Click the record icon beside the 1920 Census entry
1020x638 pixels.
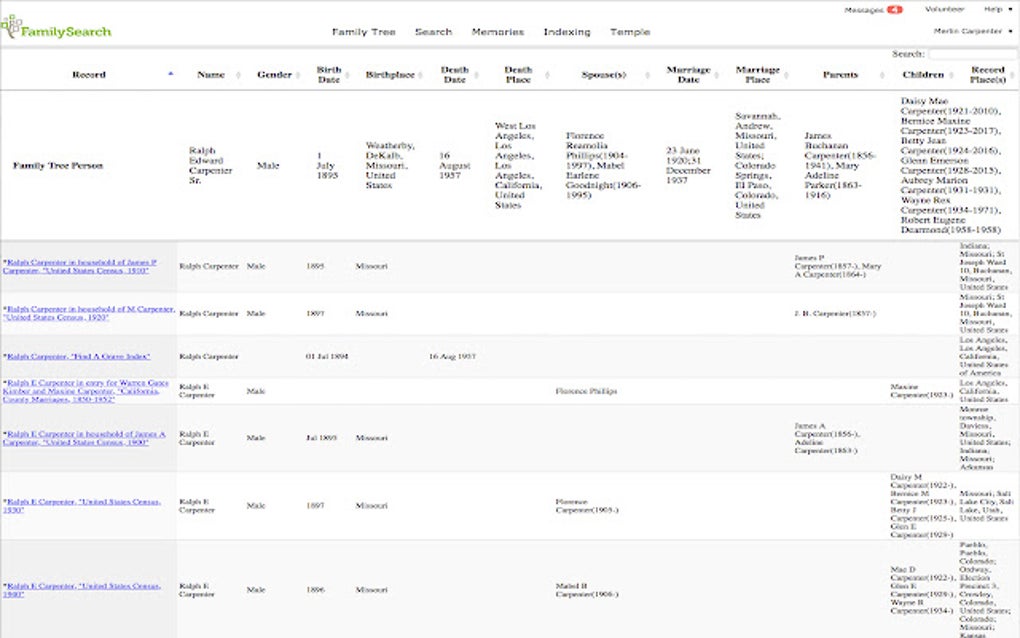click(x=7, y=307)
